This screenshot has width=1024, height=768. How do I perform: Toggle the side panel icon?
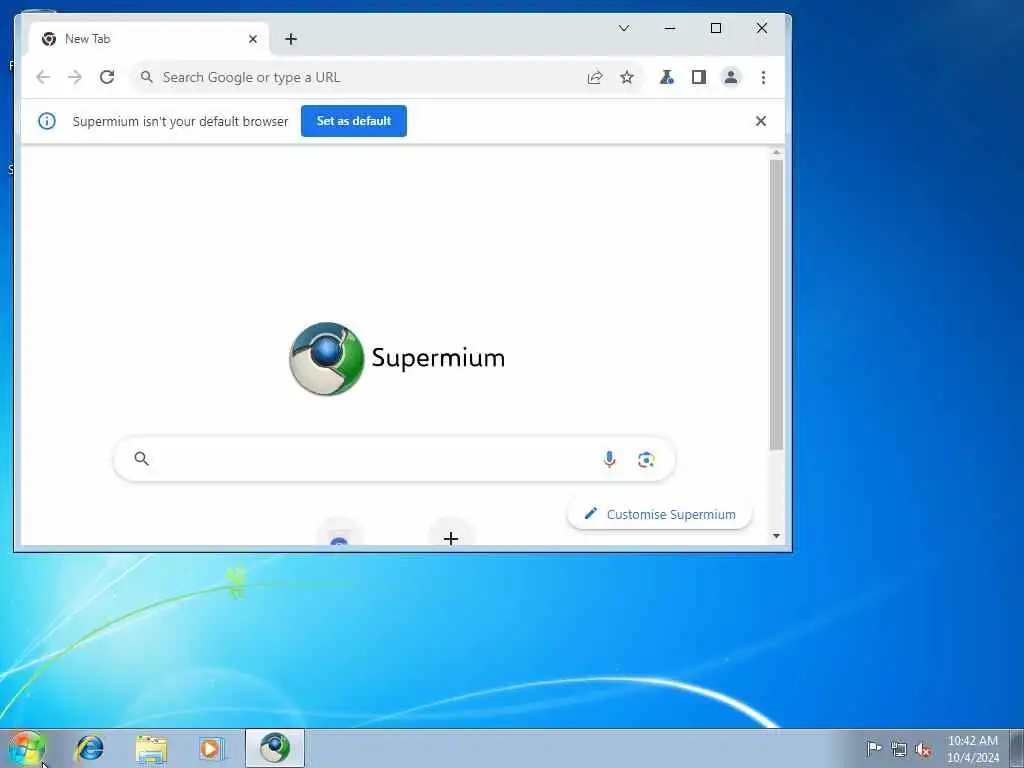pyautogui.click(x=699, y=78)
